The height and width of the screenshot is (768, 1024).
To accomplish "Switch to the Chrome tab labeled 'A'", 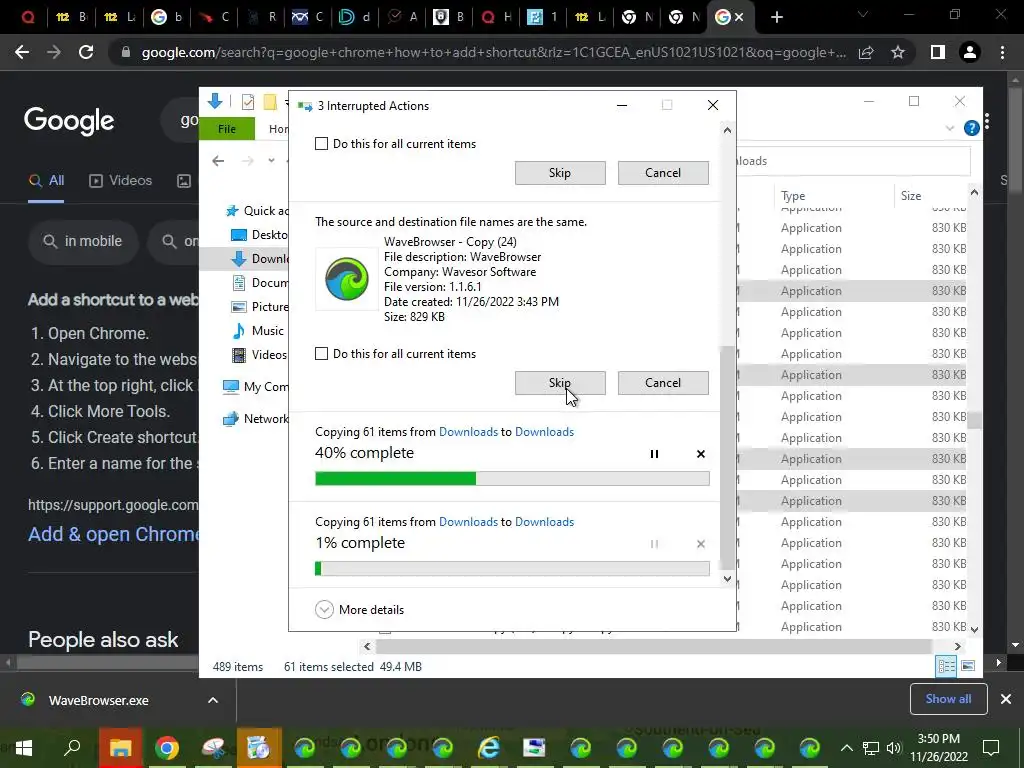I will (402, 17).
